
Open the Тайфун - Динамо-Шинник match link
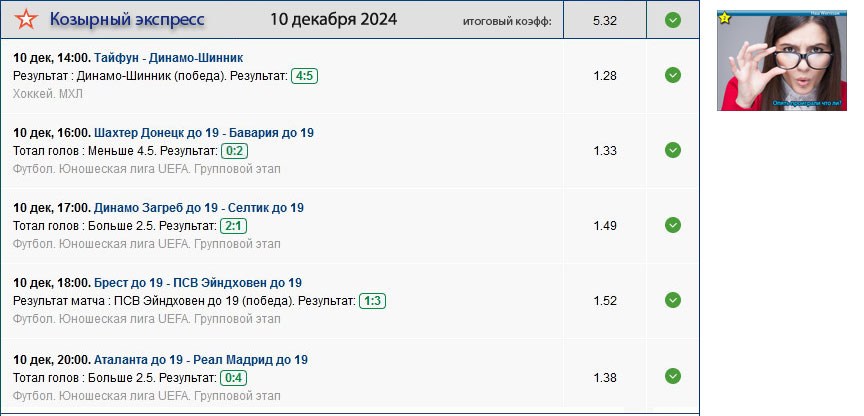pyautogui.click(x=168, y=58)
